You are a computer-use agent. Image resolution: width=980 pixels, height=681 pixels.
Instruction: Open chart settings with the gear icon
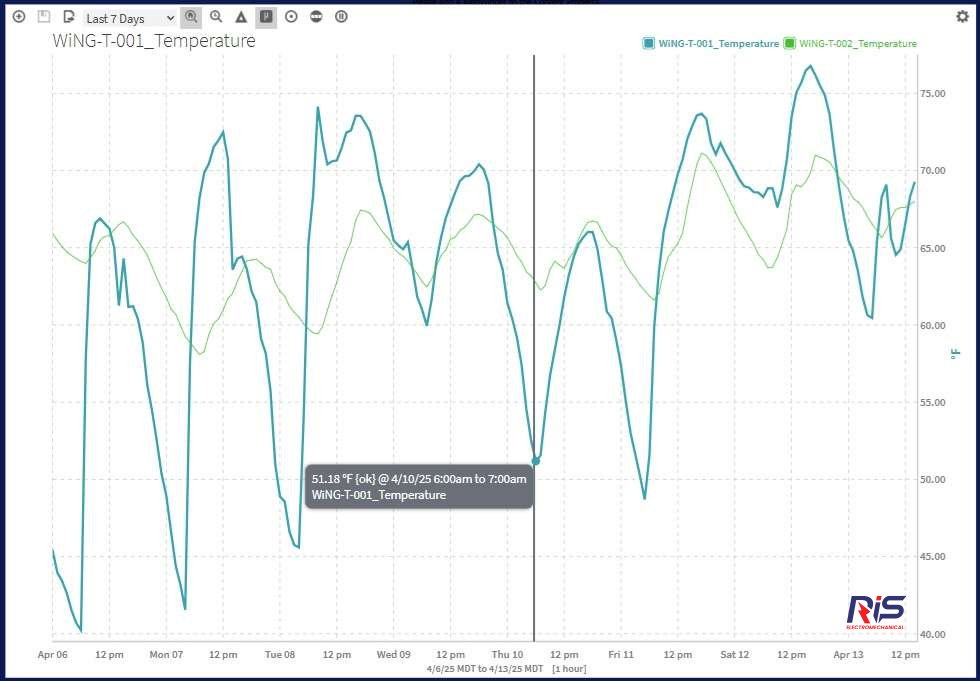click(x=962, y=17)
